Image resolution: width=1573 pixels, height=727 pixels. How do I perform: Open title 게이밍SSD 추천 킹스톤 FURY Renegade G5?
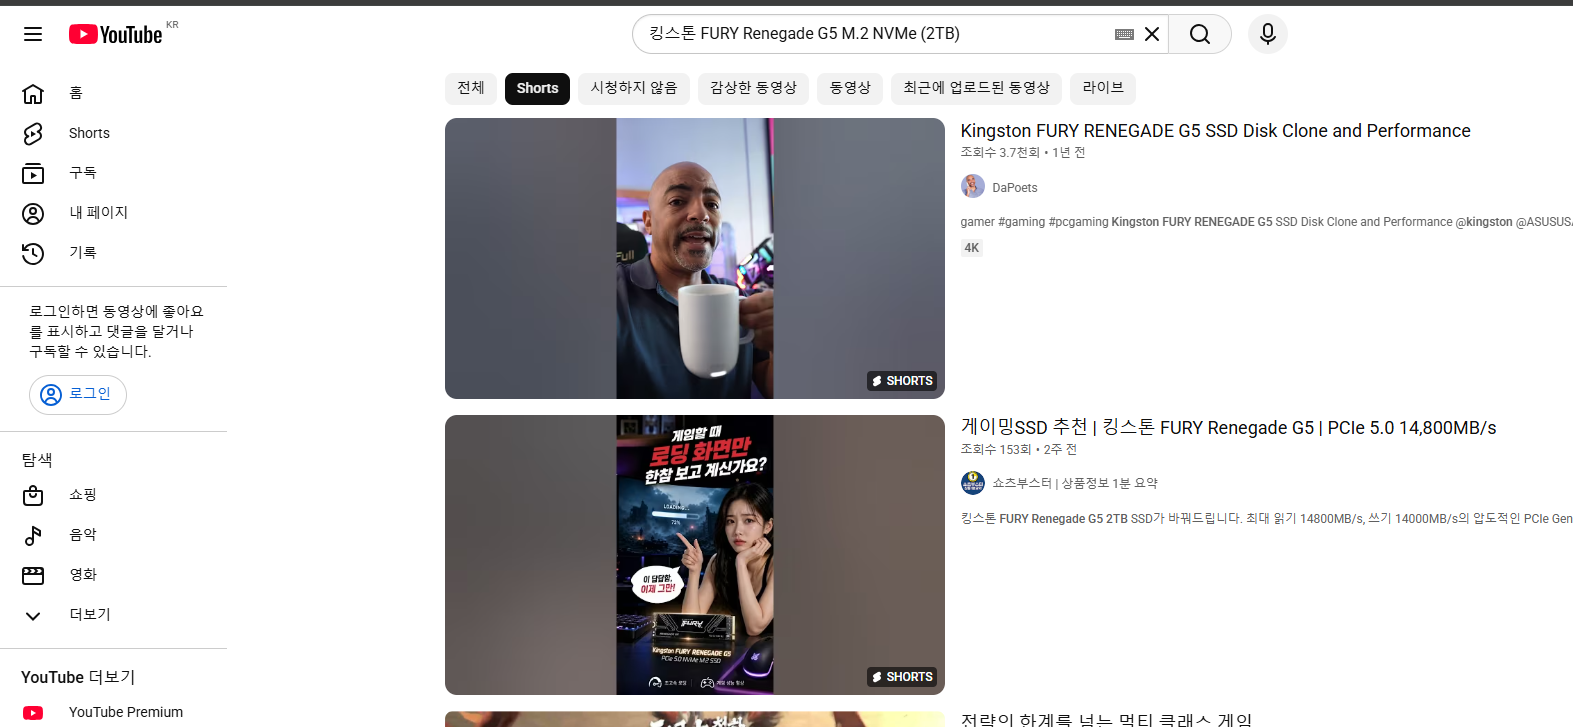pyautogui.click(x=1228, y=428)
